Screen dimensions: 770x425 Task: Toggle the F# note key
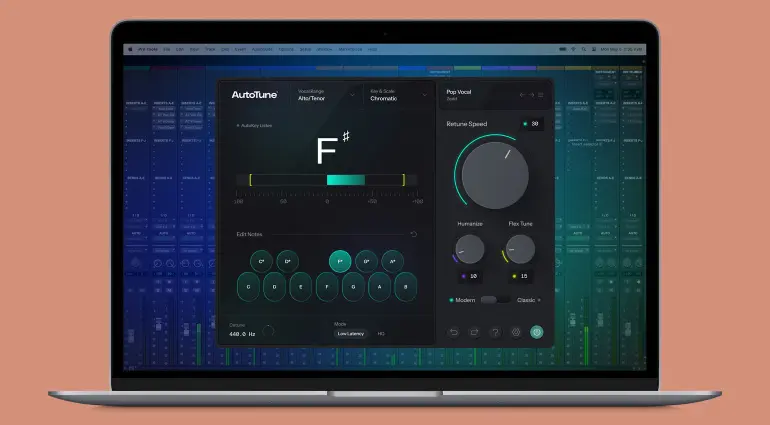click(340, 261)
